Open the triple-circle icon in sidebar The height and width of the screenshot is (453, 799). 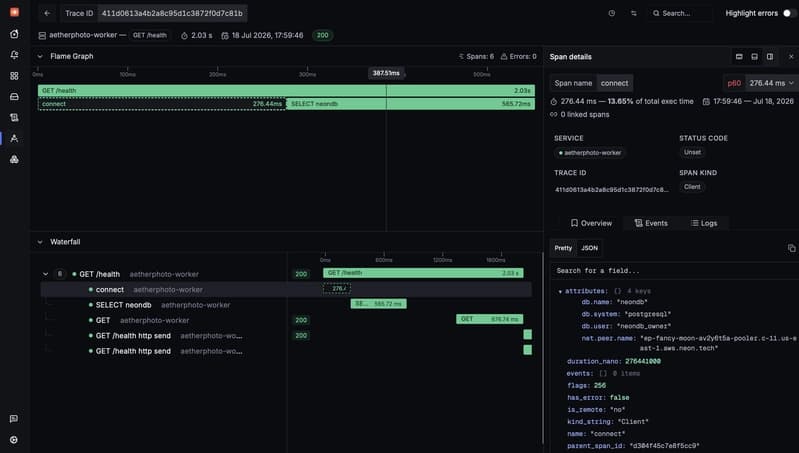14,159
